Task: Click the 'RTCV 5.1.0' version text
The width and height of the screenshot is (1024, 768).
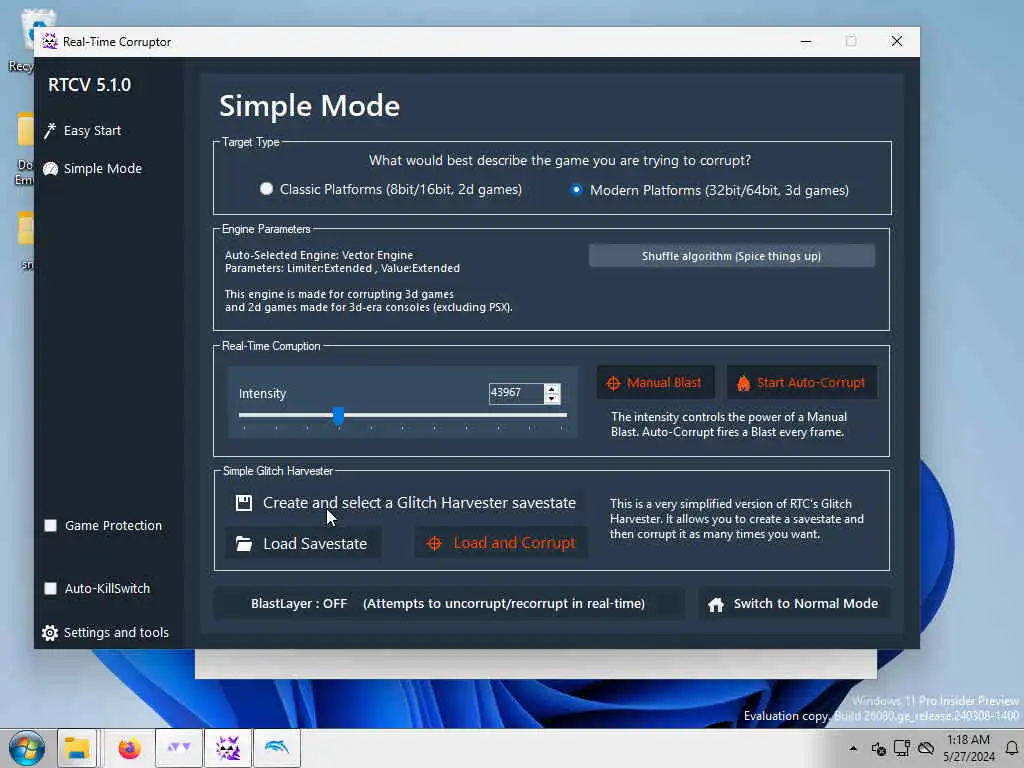Action: point(89,84)
